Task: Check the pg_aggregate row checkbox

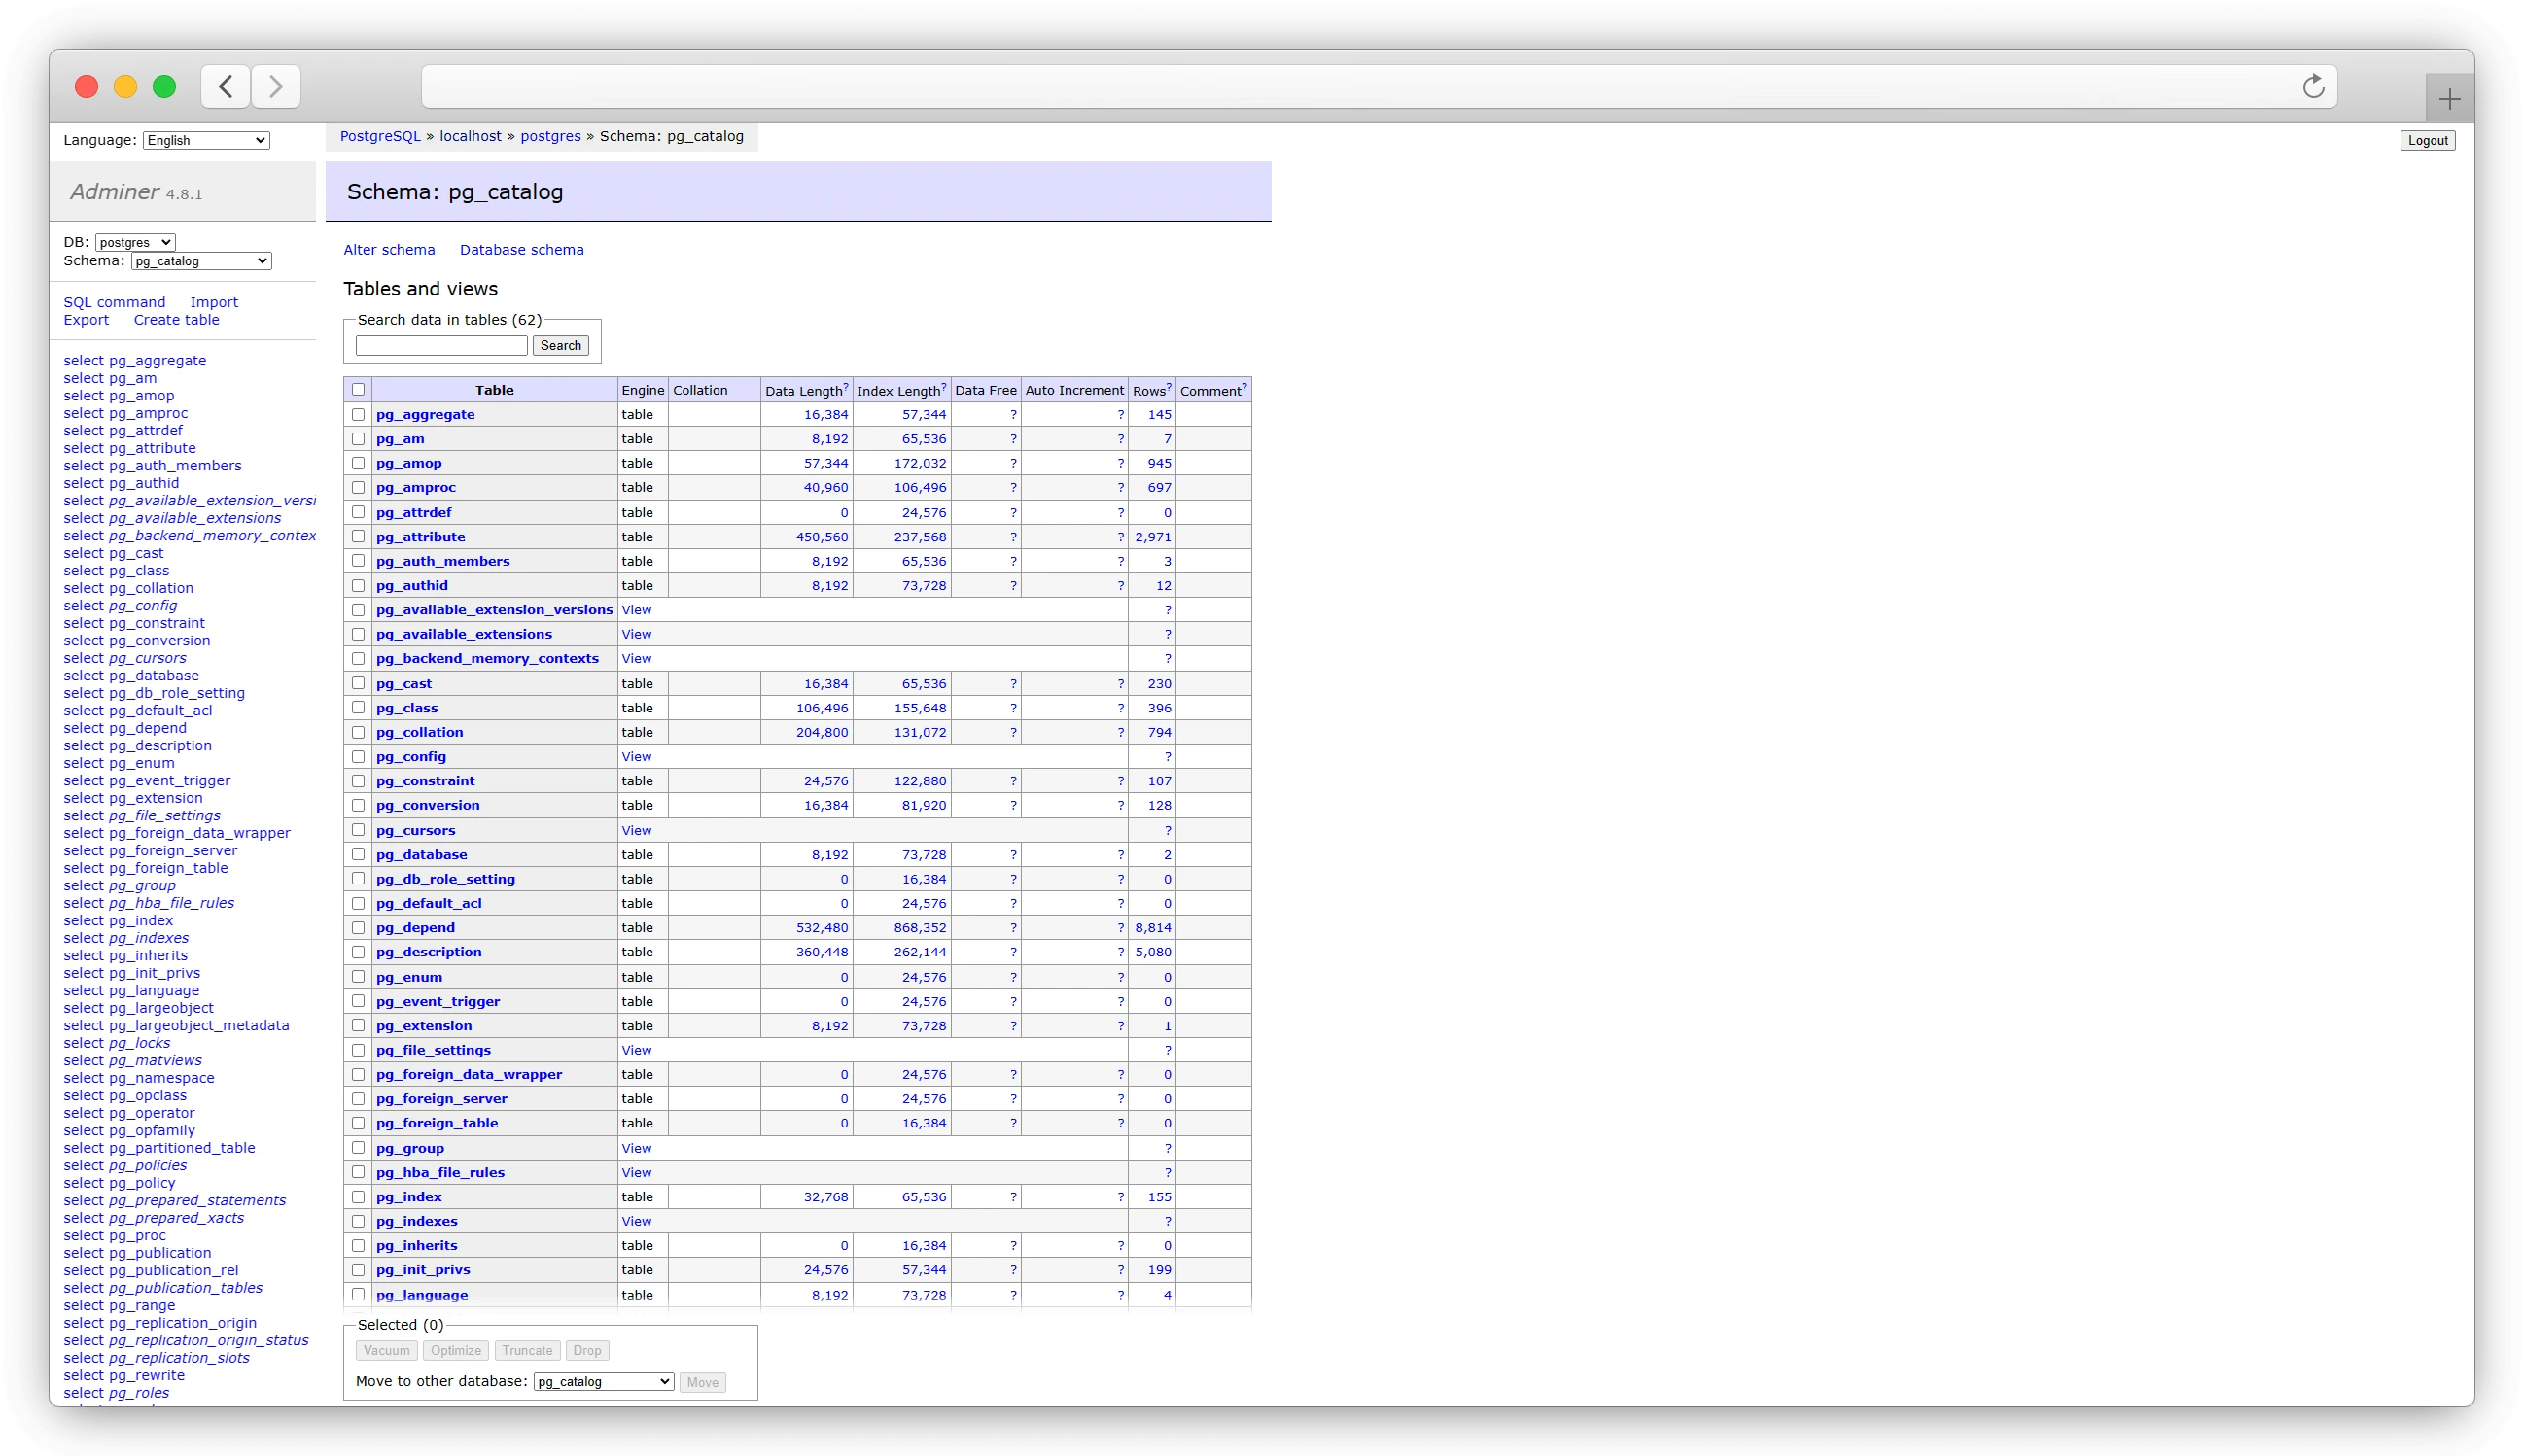Action: pyautogui.click(x=358, y=414)
